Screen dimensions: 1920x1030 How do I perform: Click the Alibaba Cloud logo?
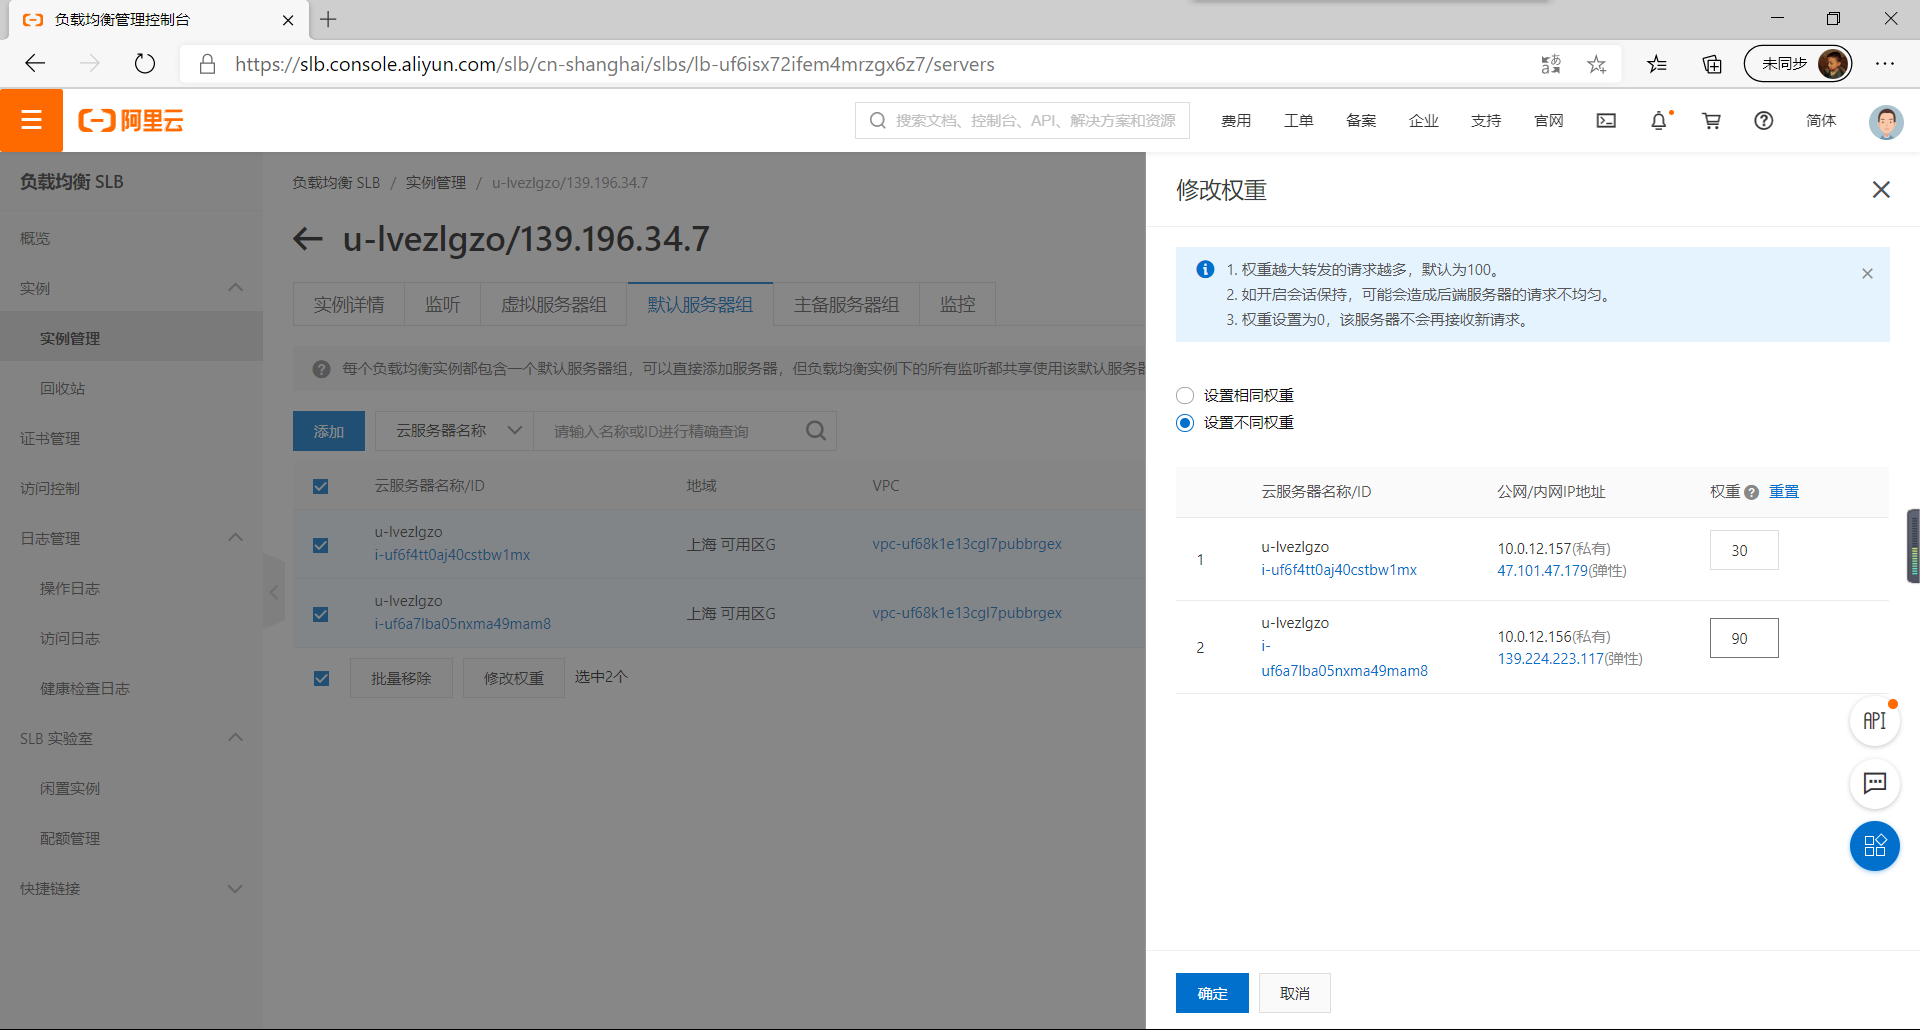[x=131, y=121]
